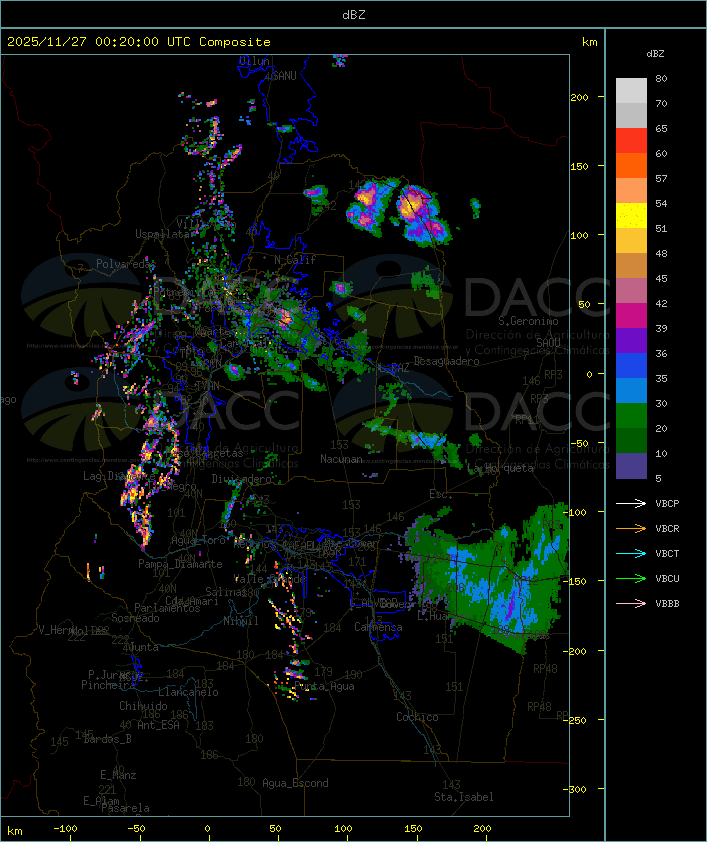Click the 'Pasarela' map label
Screen dimensions: 707x842
(x=126, y=808)
